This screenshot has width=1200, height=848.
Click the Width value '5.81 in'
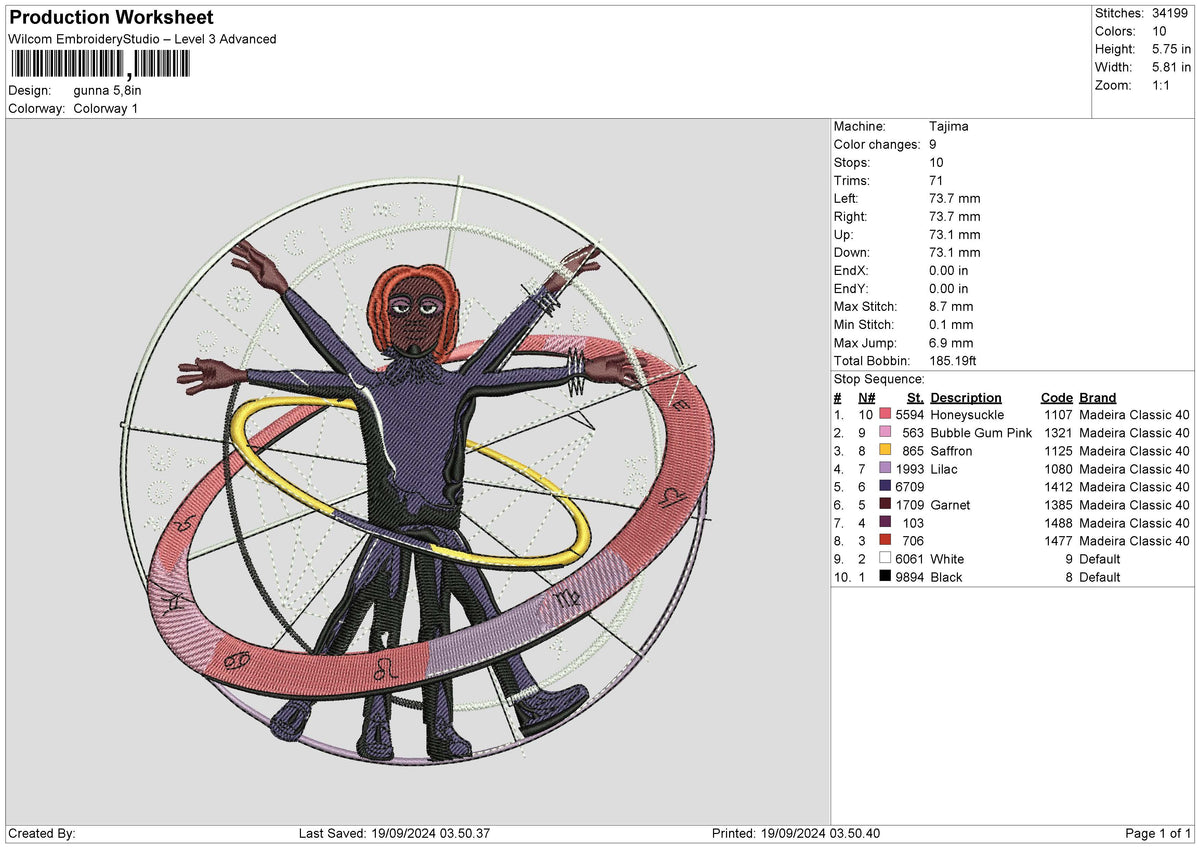click(x=1171, y=67)
